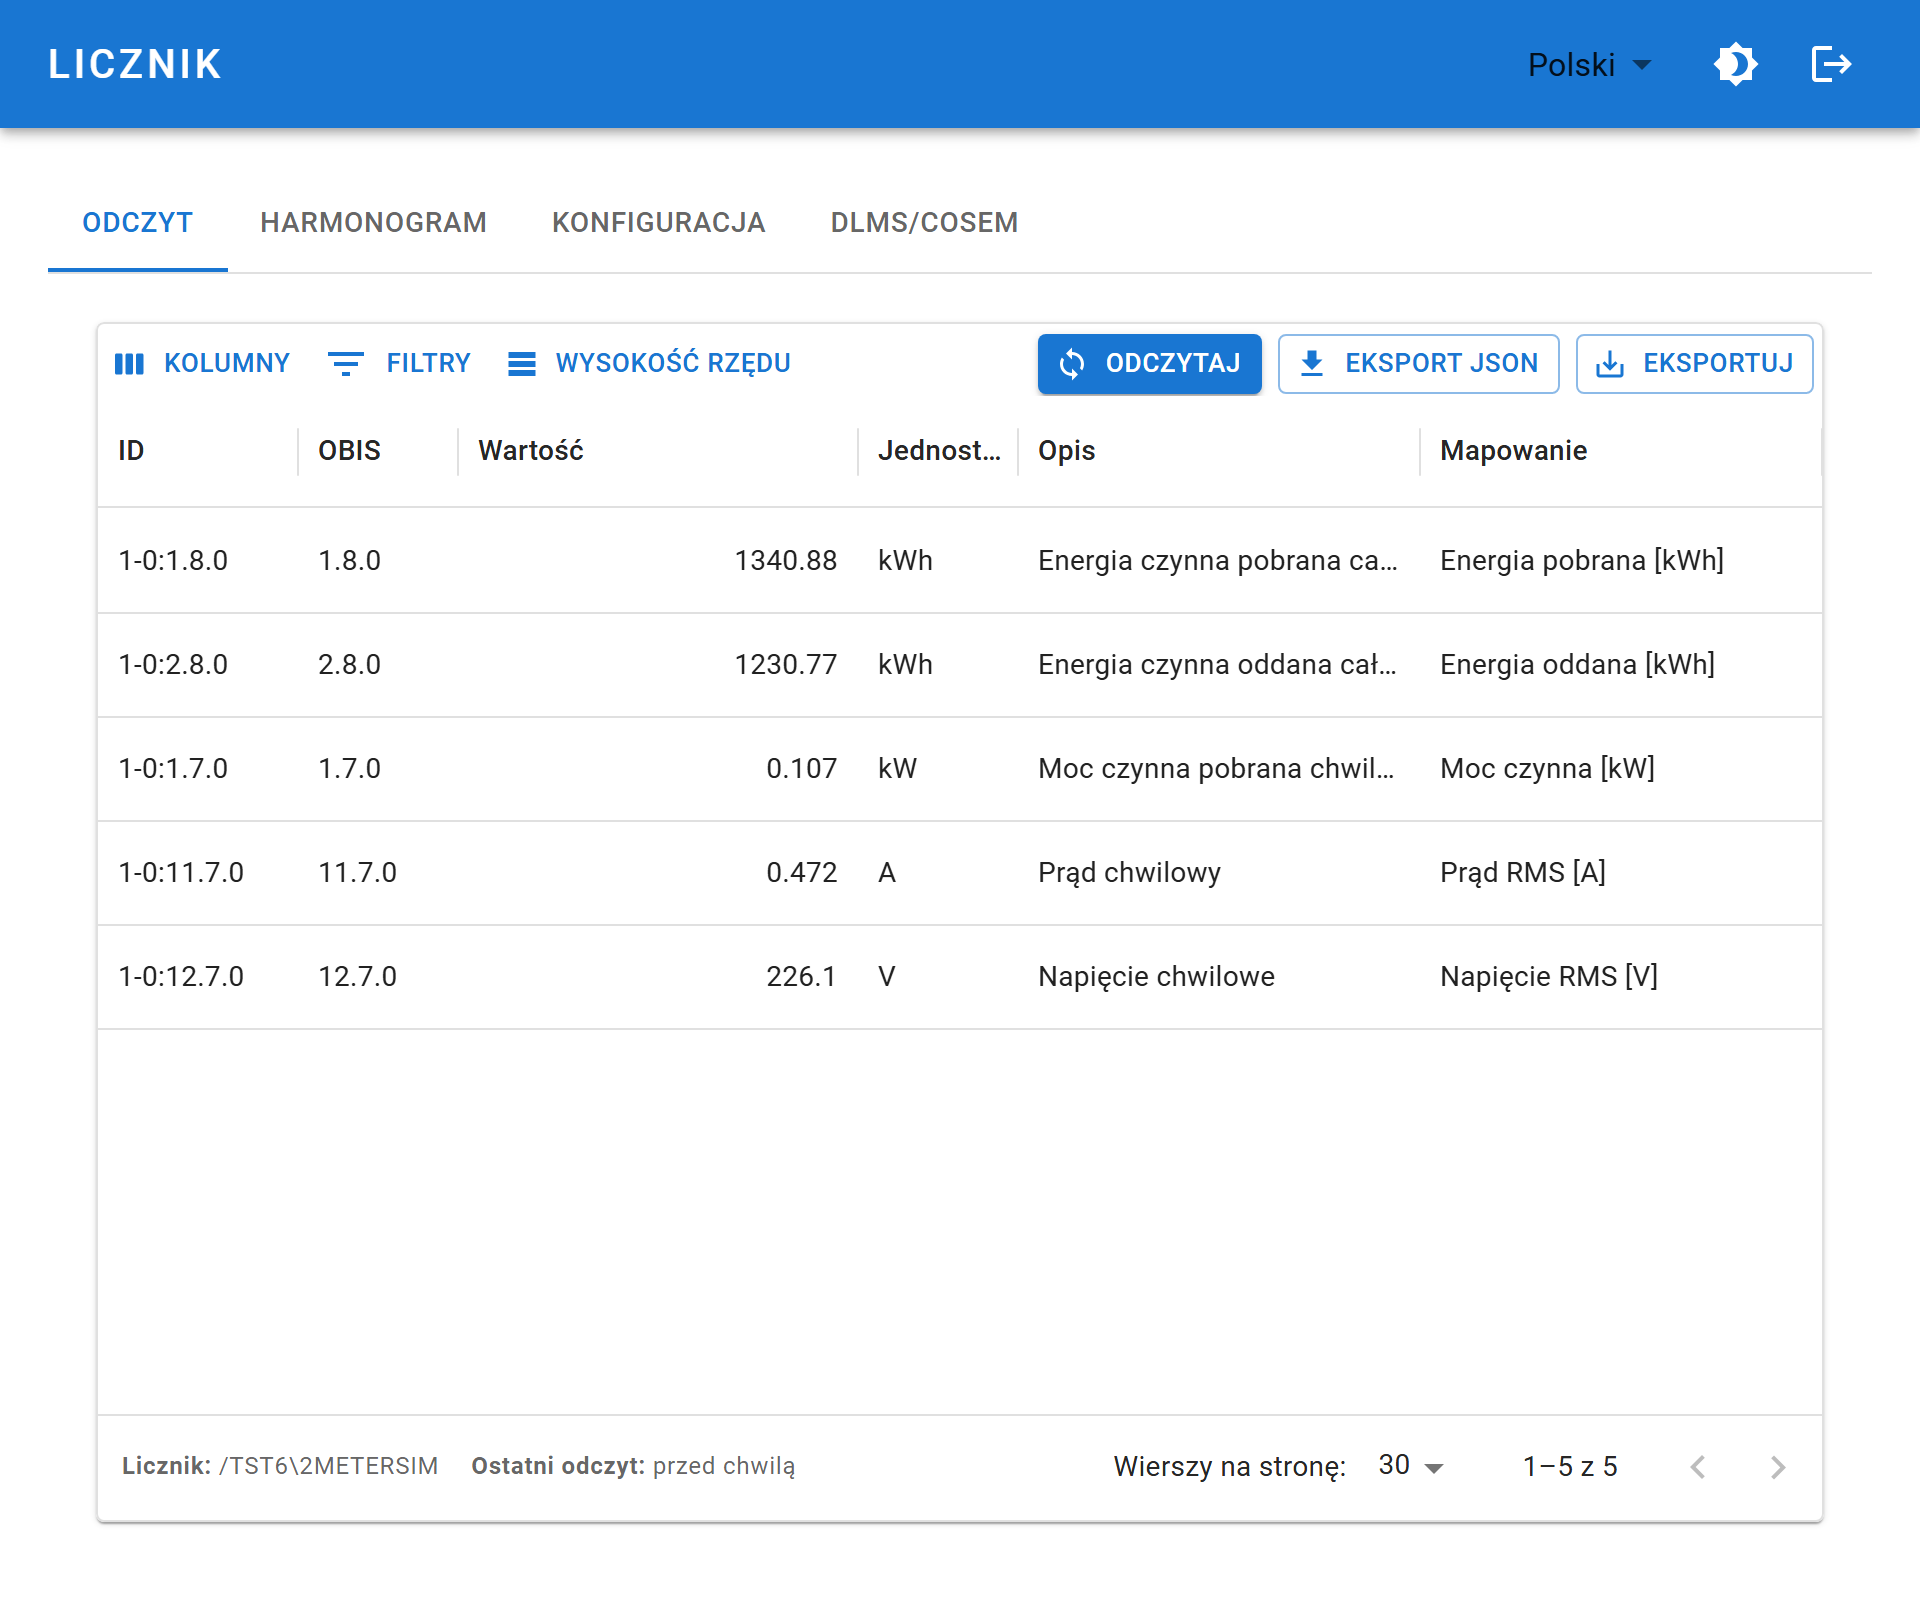Open the KOLUMNY column selector
The width and height of the screenshot is (1920, 1618).
click(202, 363)
